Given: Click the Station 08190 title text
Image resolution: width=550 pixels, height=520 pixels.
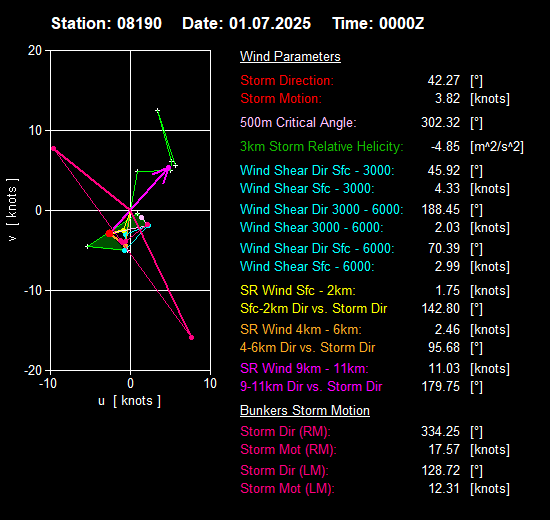Looking at the screenshot, I should tap(106, 24).
